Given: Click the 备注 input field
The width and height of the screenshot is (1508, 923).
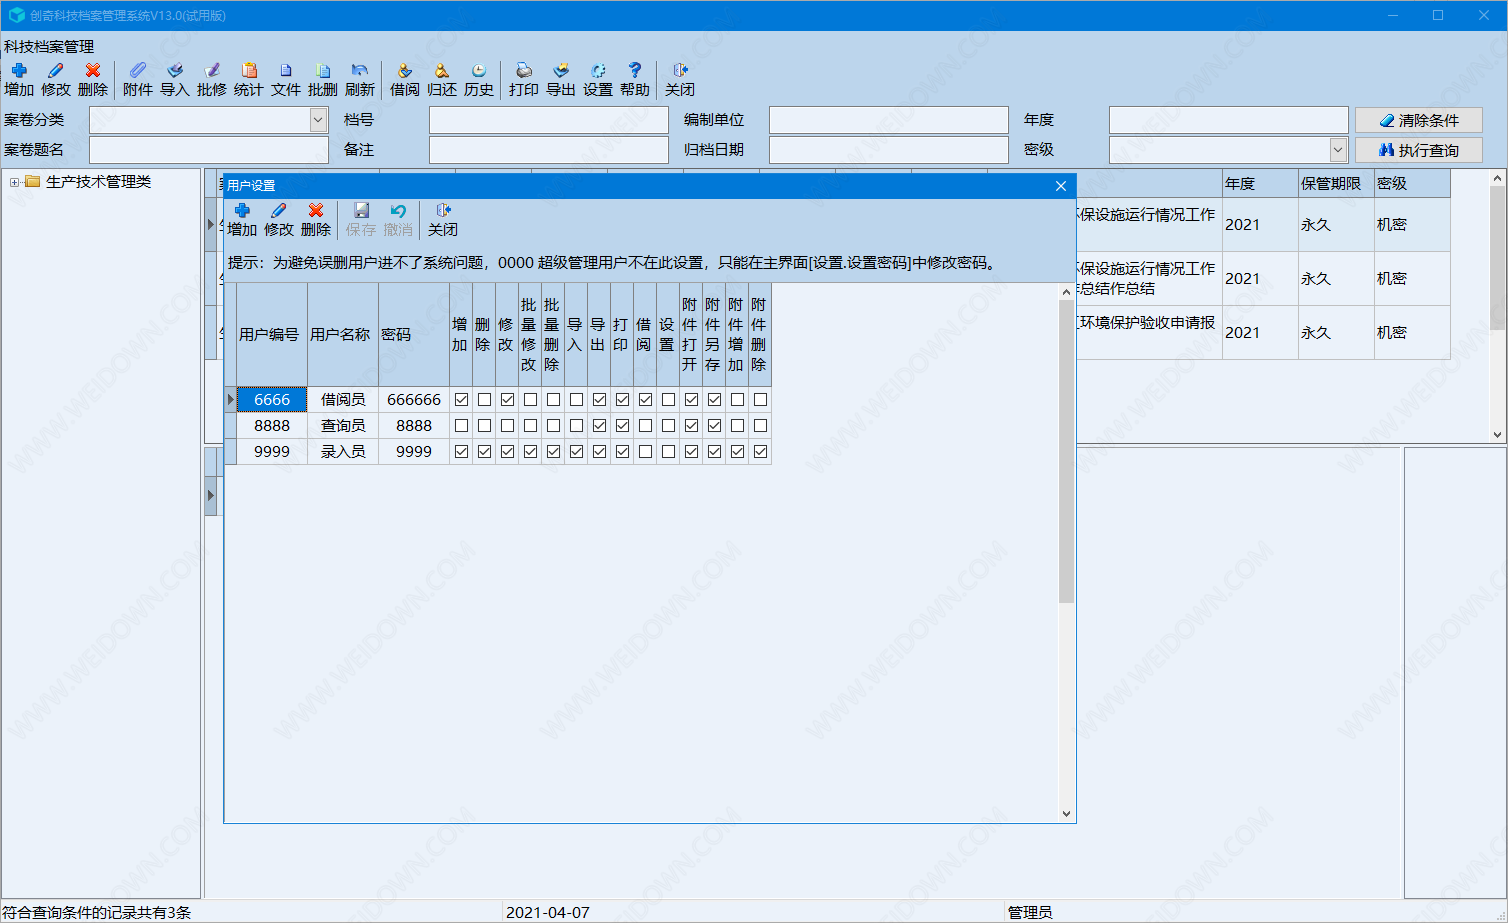Looking at the screenshot, I should [549, 150].
